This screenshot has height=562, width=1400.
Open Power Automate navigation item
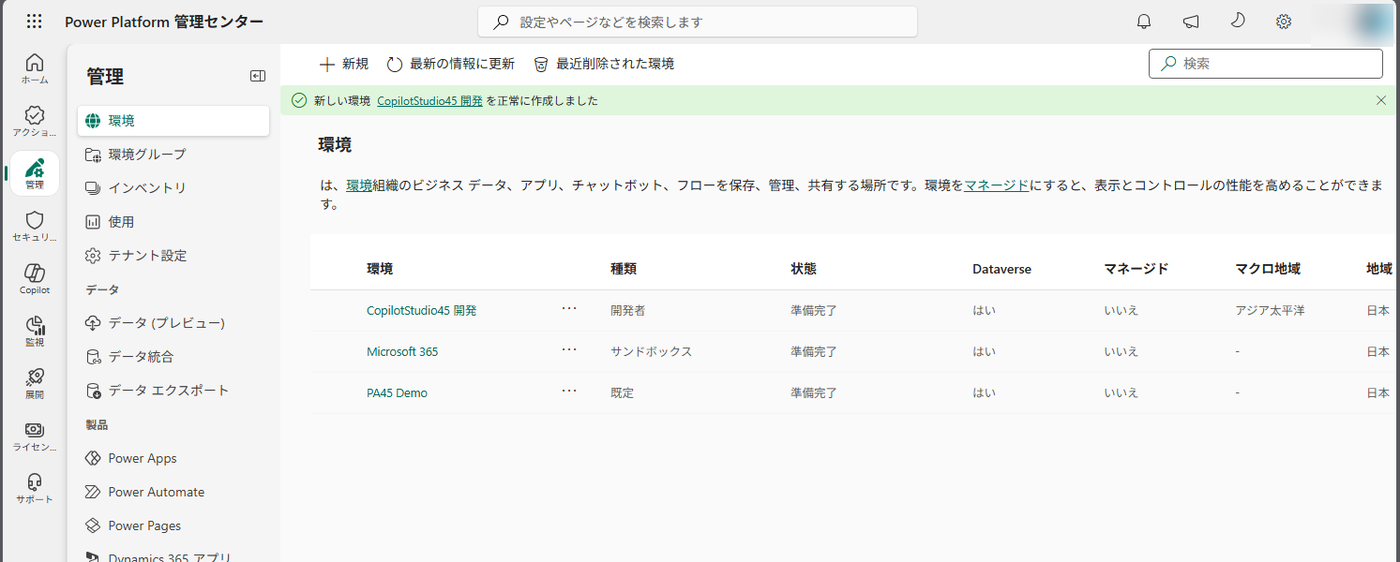coord(173,492)
